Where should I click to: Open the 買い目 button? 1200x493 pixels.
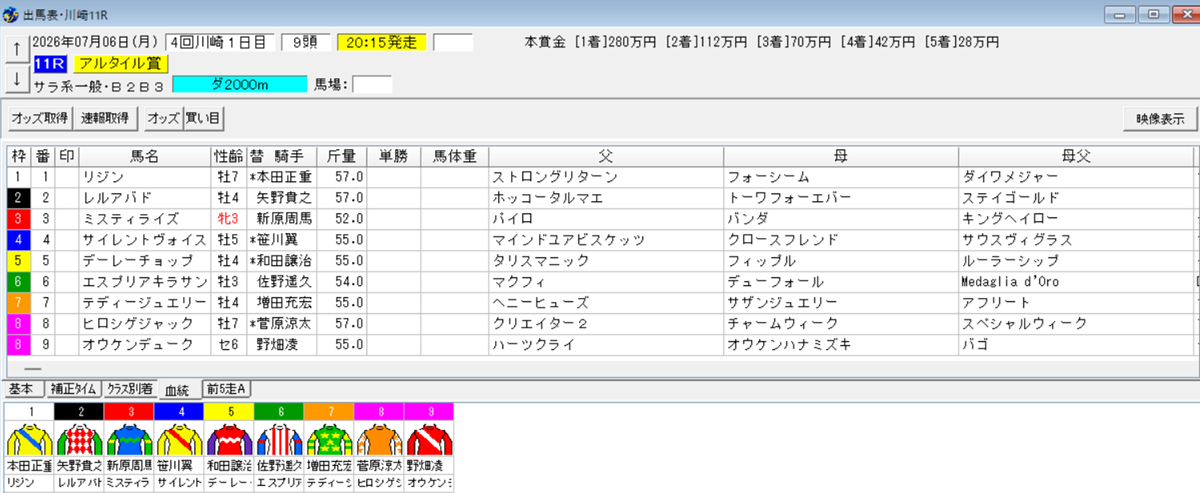(x=203, y=118)
